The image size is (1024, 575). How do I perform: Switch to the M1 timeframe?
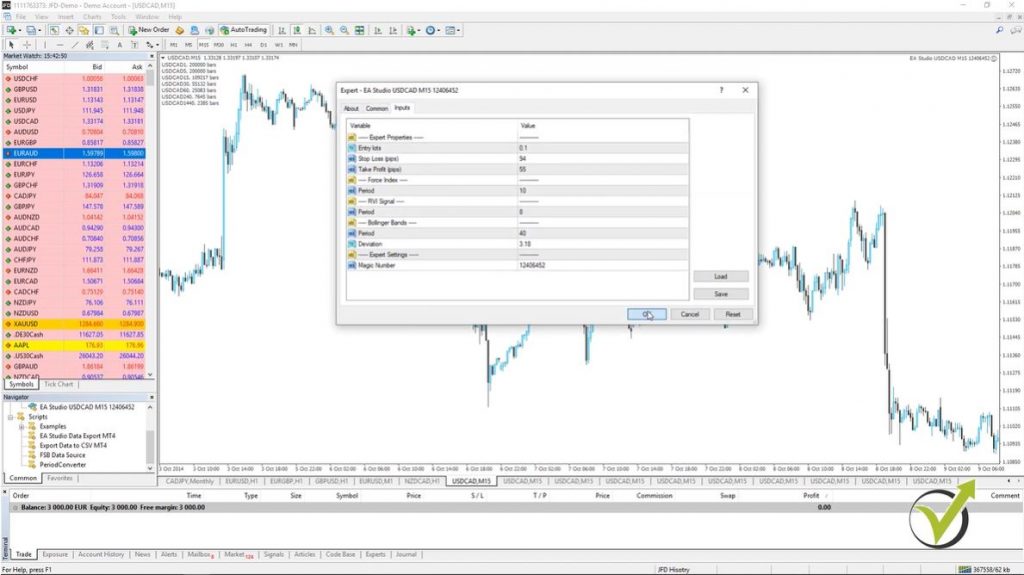click(x=173, y=45)
